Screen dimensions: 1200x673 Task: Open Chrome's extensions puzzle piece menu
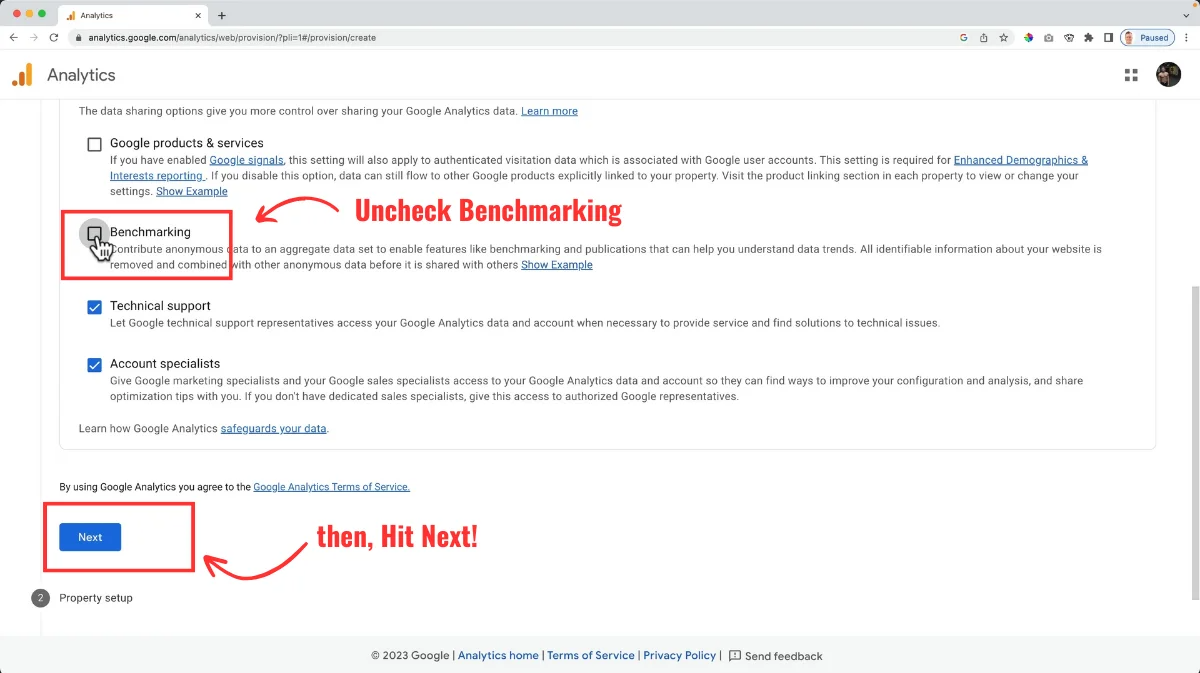[x=1089, y=37]
